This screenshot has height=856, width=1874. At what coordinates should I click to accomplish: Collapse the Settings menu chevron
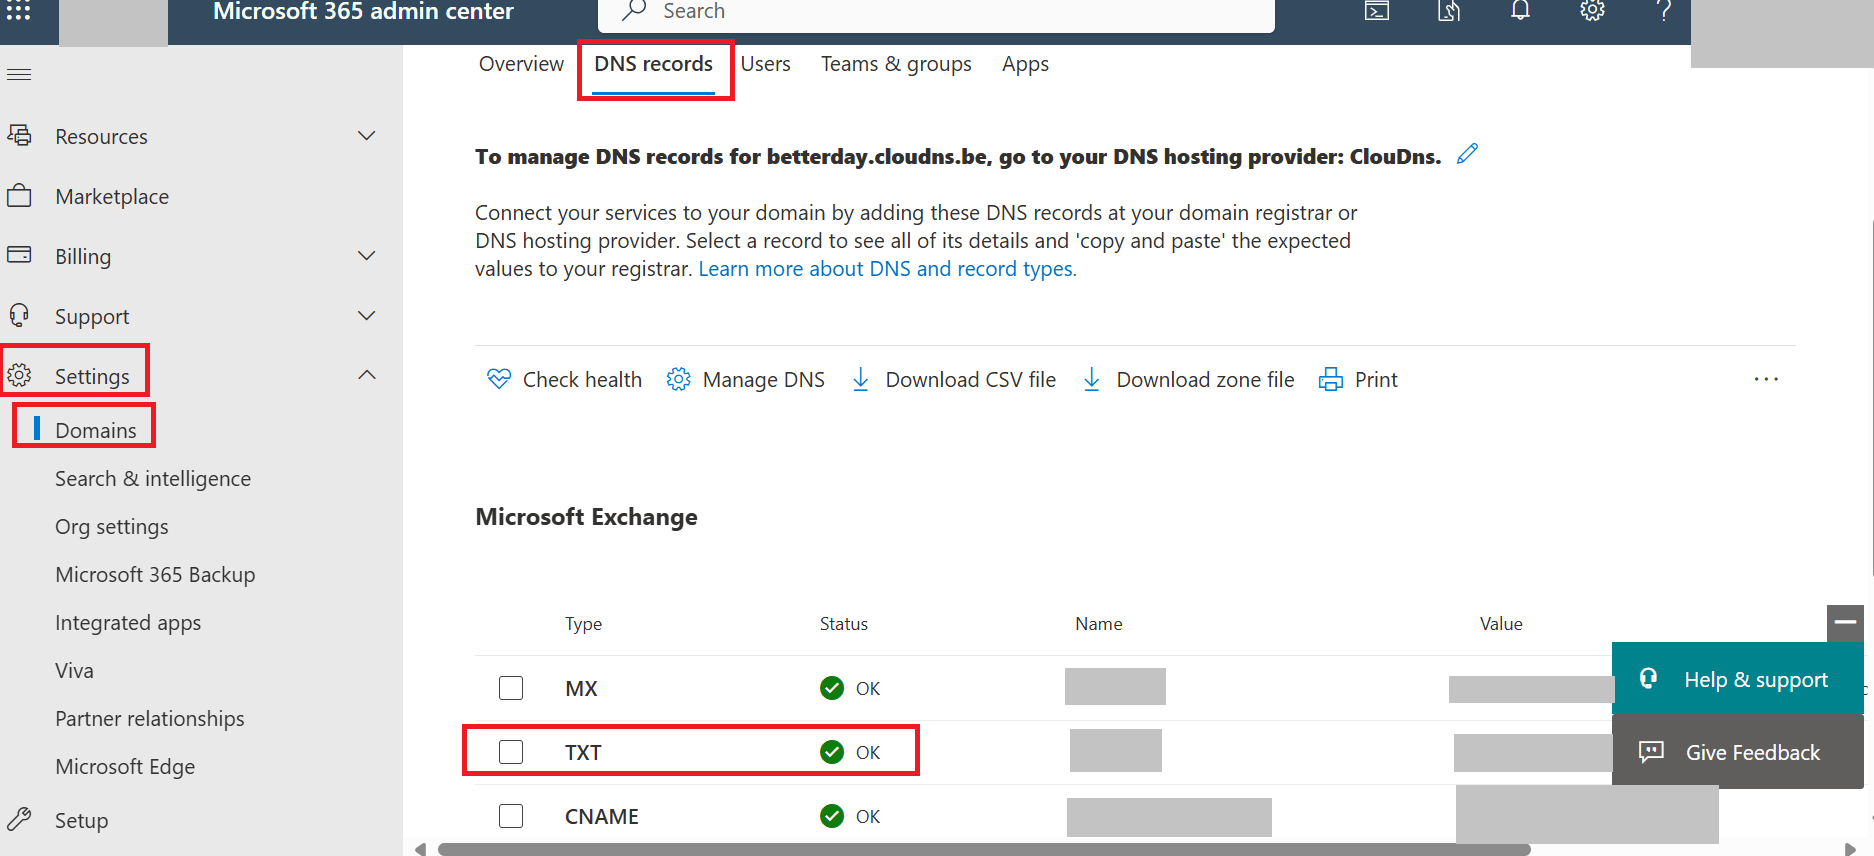(367, 375)
